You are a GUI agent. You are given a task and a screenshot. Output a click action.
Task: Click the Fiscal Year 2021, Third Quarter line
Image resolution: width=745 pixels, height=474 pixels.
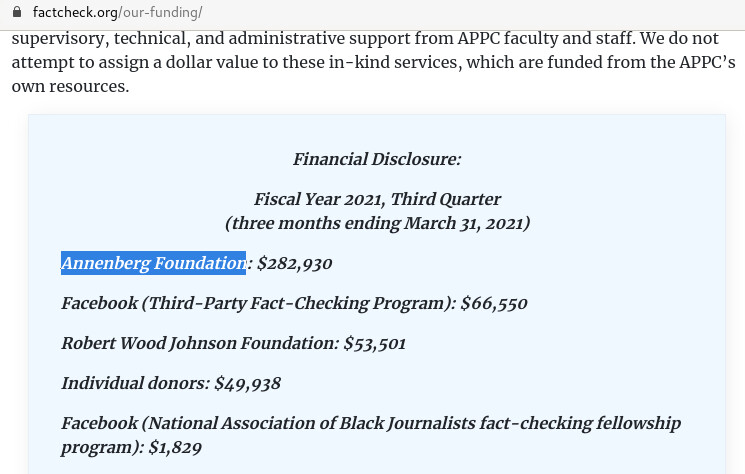(x=377, y=199)
